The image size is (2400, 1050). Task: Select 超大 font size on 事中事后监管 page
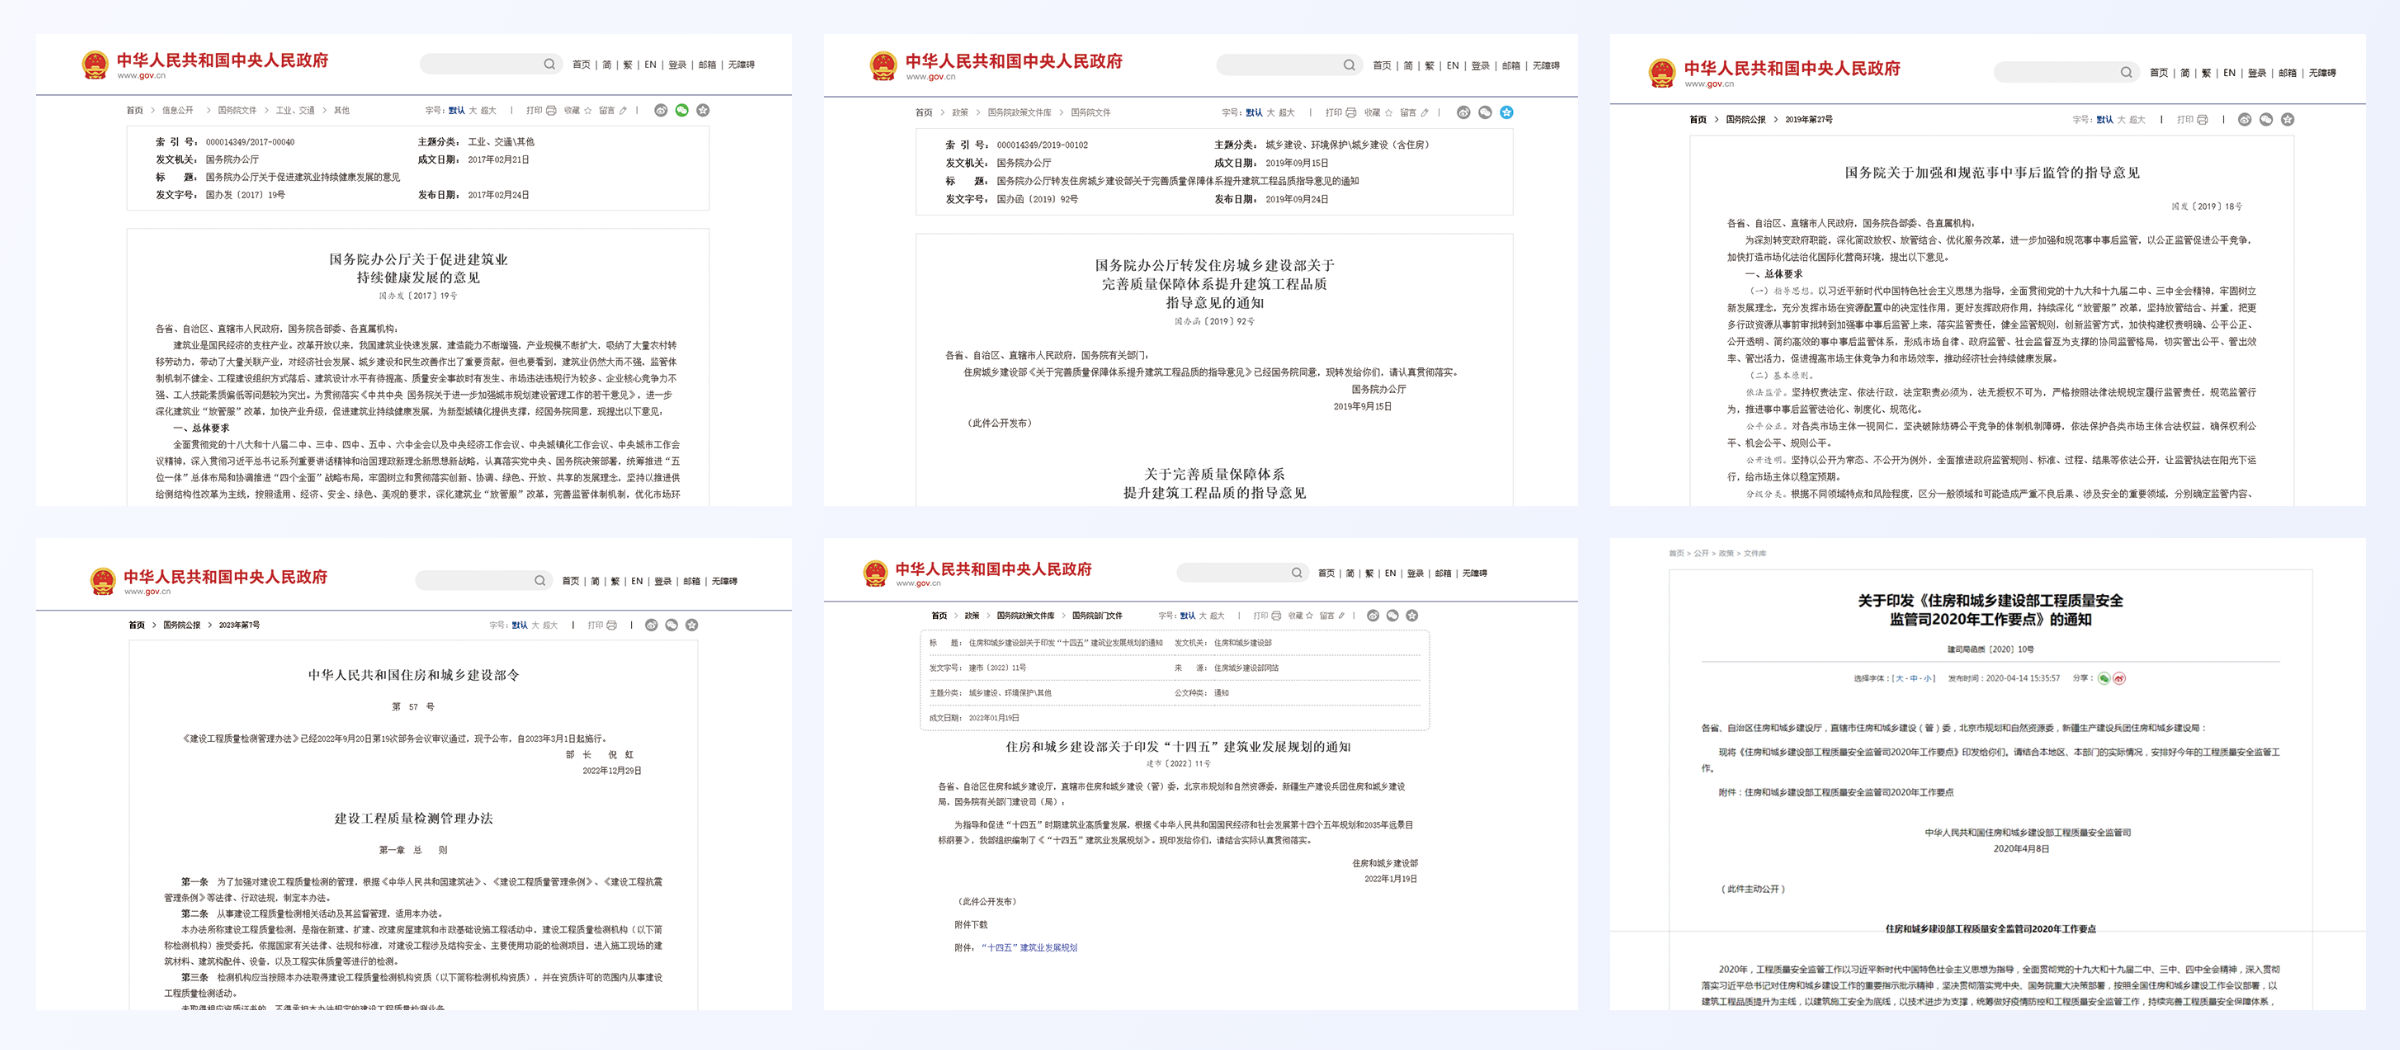pos(2138,119)
